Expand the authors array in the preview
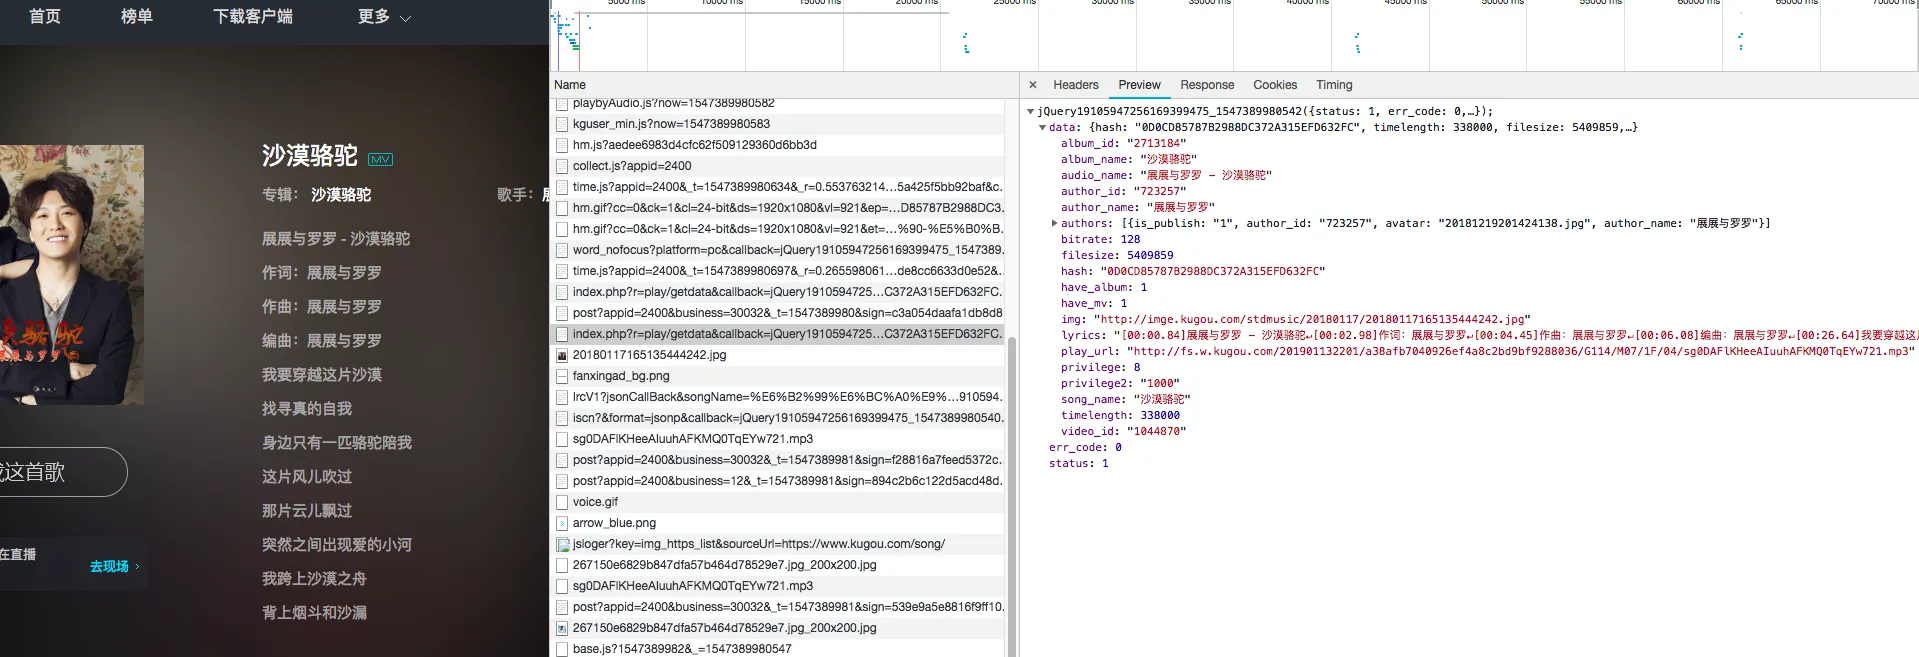This screenshot has height=657, width=1919. (1054, 223)
